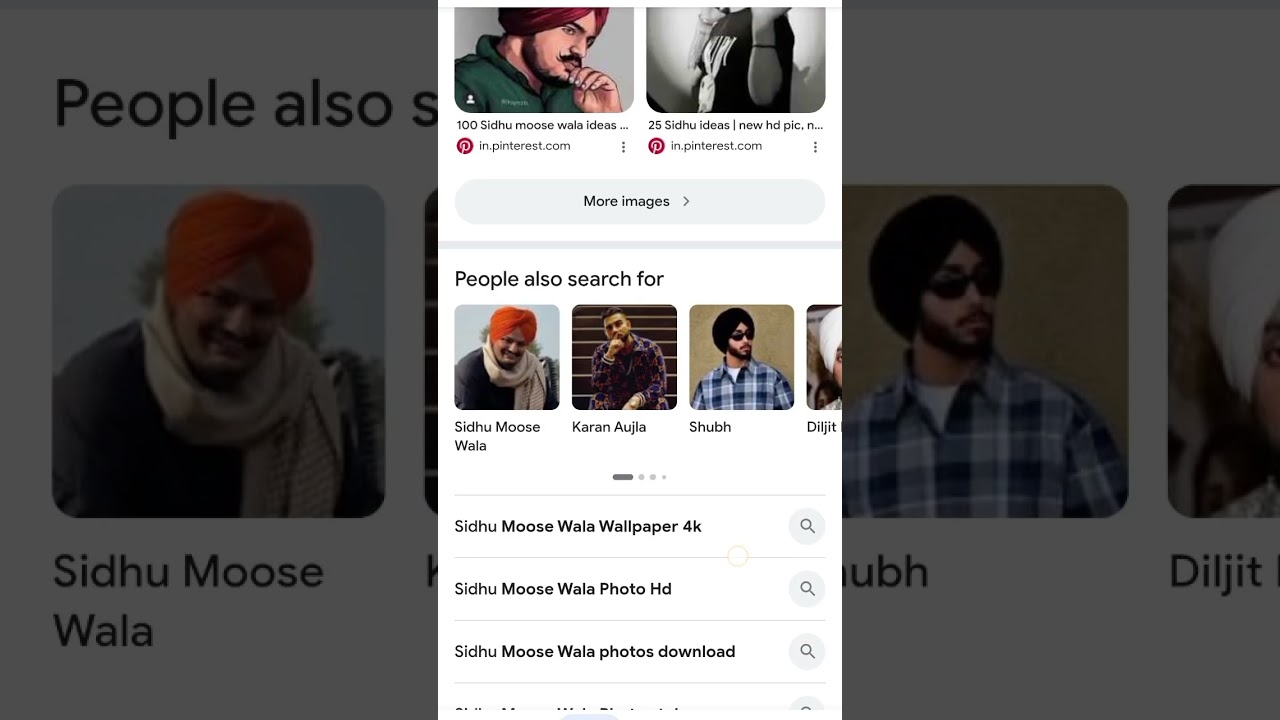Select the Shubh person thumbnail
The height and width of the screenshot is (720, 1280).
[x=742, y=357]
